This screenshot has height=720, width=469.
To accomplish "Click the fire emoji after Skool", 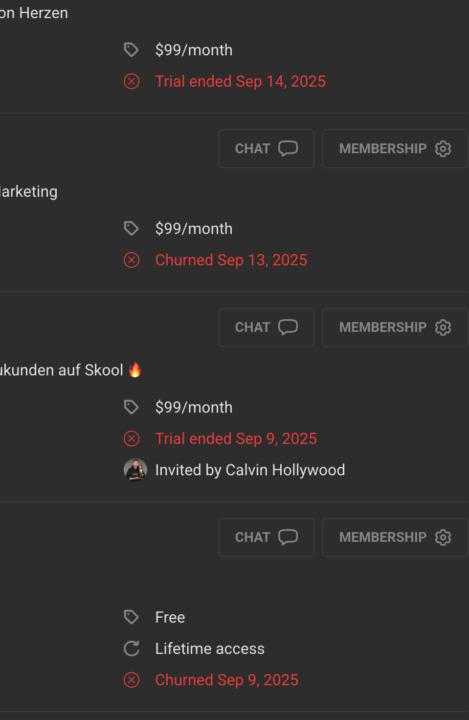I will pos(135,370).
